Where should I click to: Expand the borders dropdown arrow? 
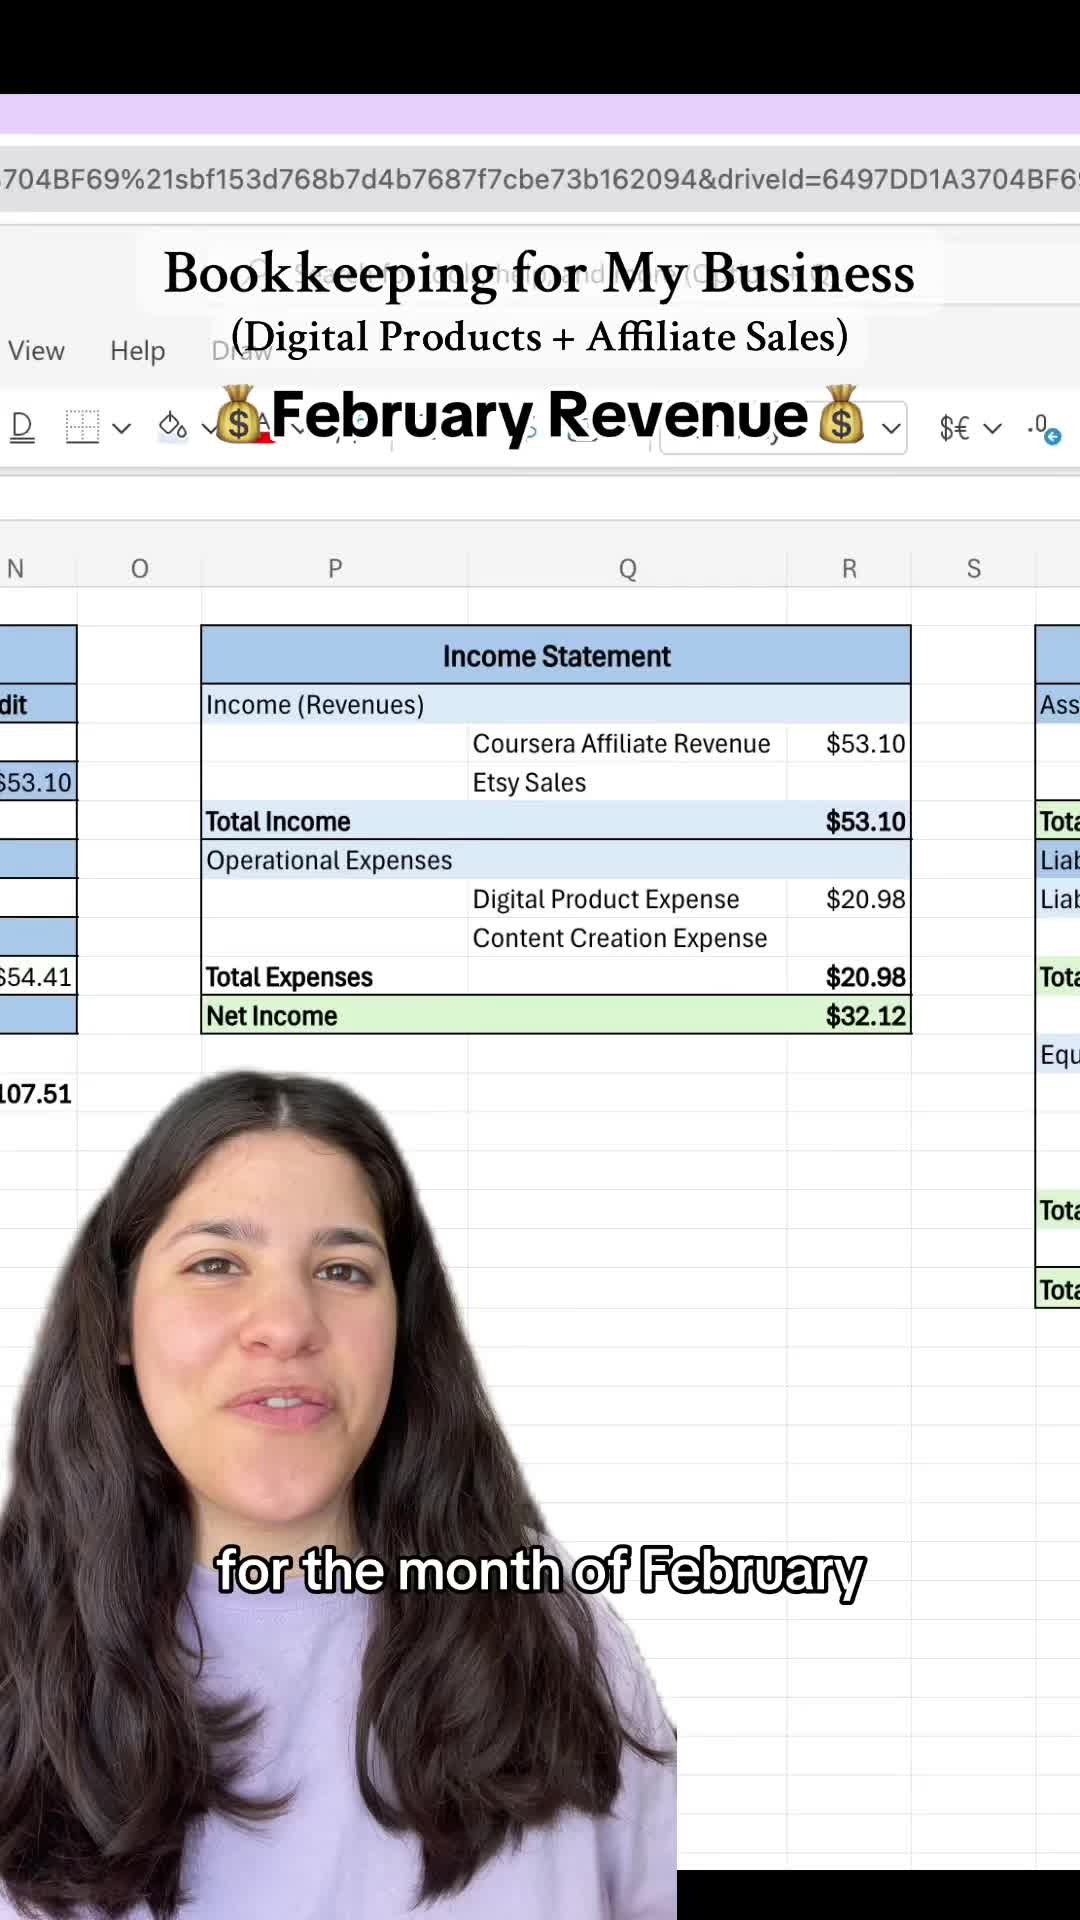point(121,428)
